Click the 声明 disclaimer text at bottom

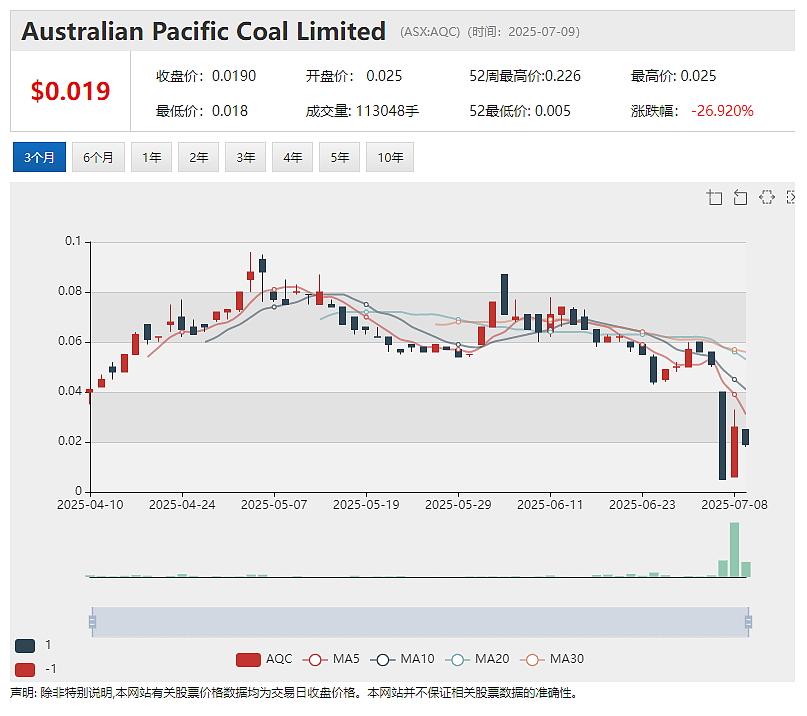click(x=293, y=693)
